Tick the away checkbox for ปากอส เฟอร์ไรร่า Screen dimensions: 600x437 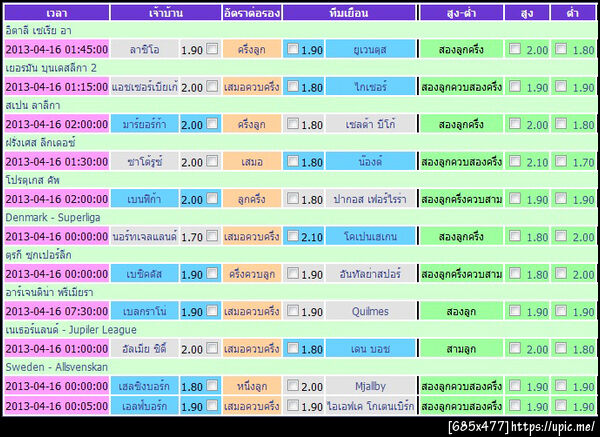293,199
